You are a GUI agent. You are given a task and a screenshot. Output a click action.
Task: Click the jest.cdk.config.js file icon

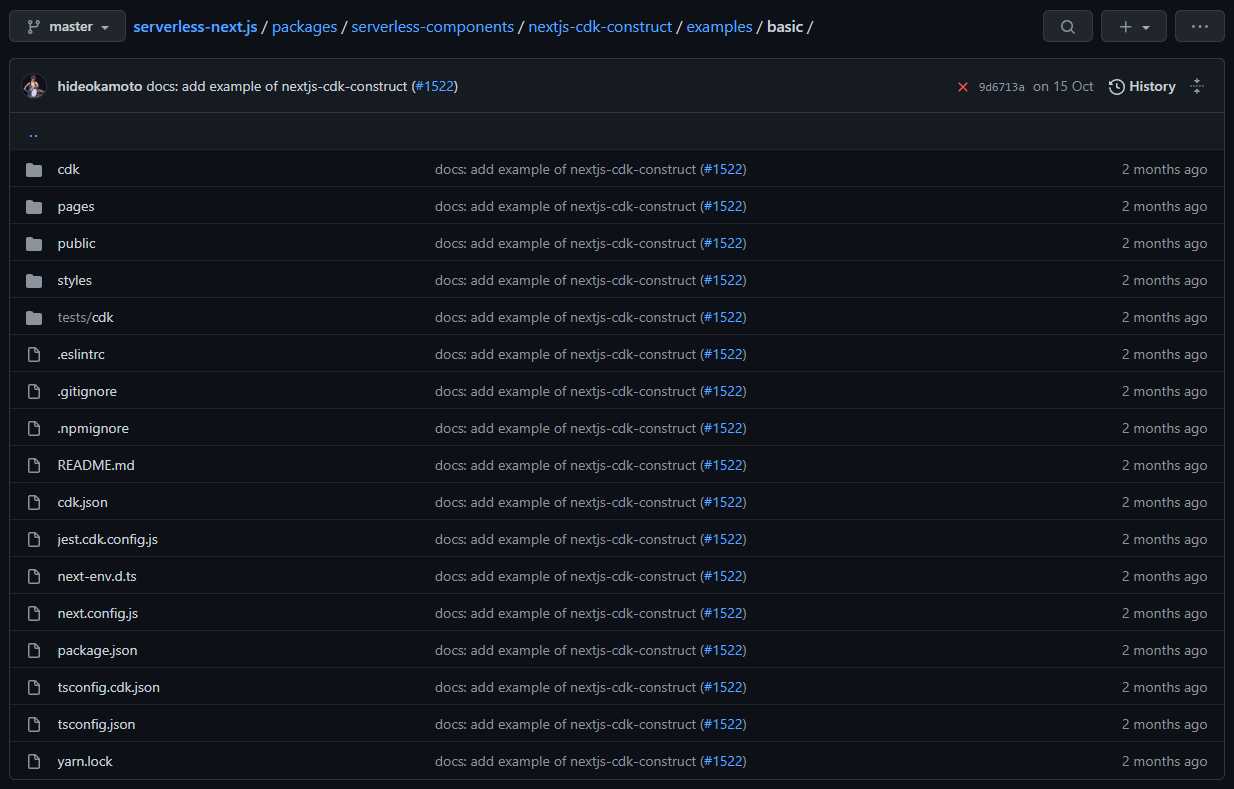(x=34, y=539)
